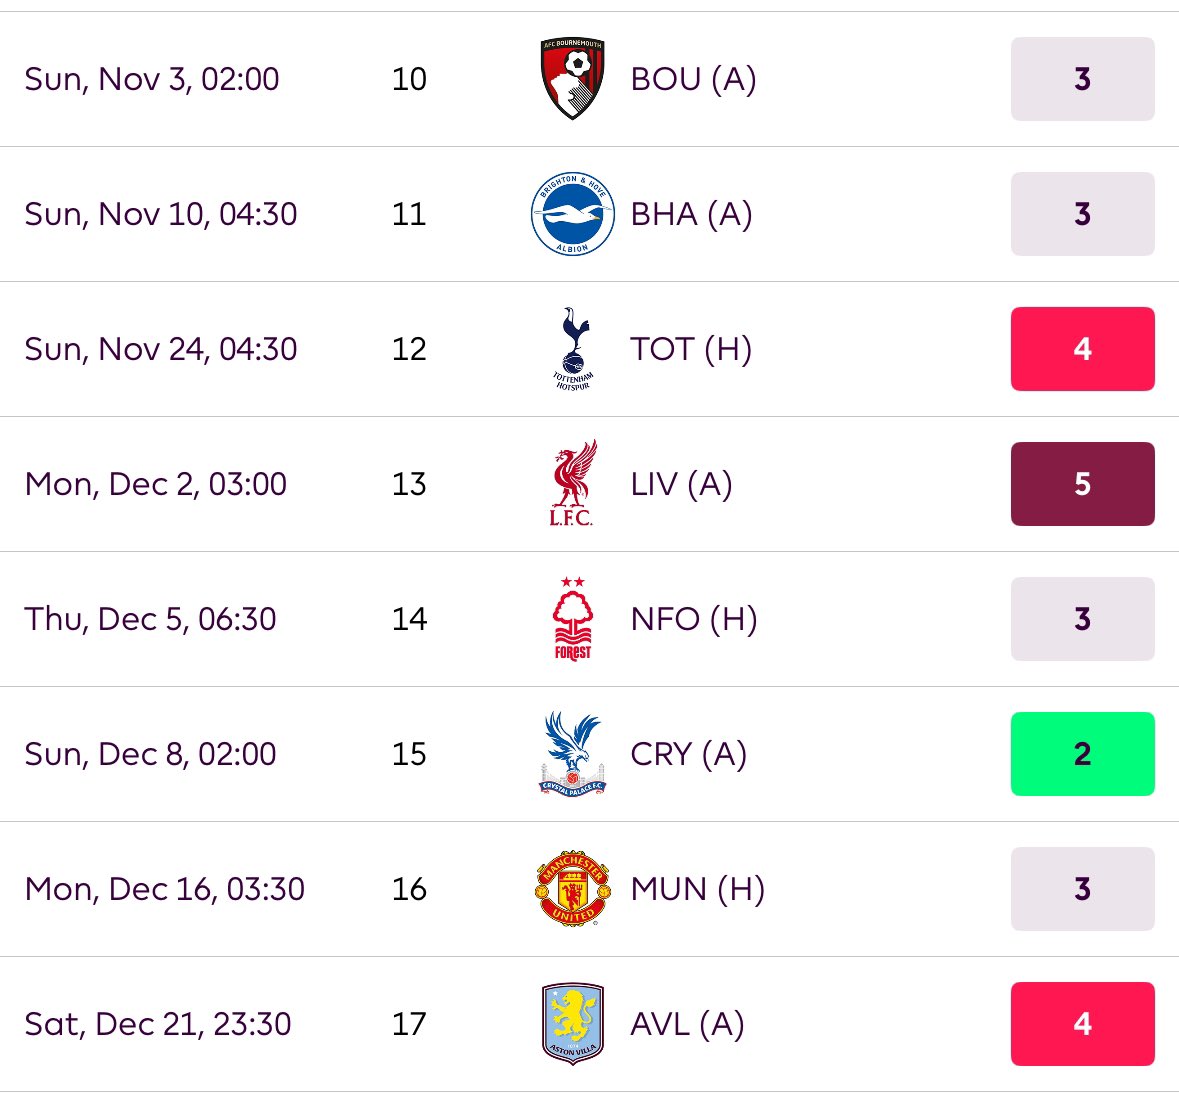Click the dark maroon difficulty 5 badge

[x=1083, y=484]
